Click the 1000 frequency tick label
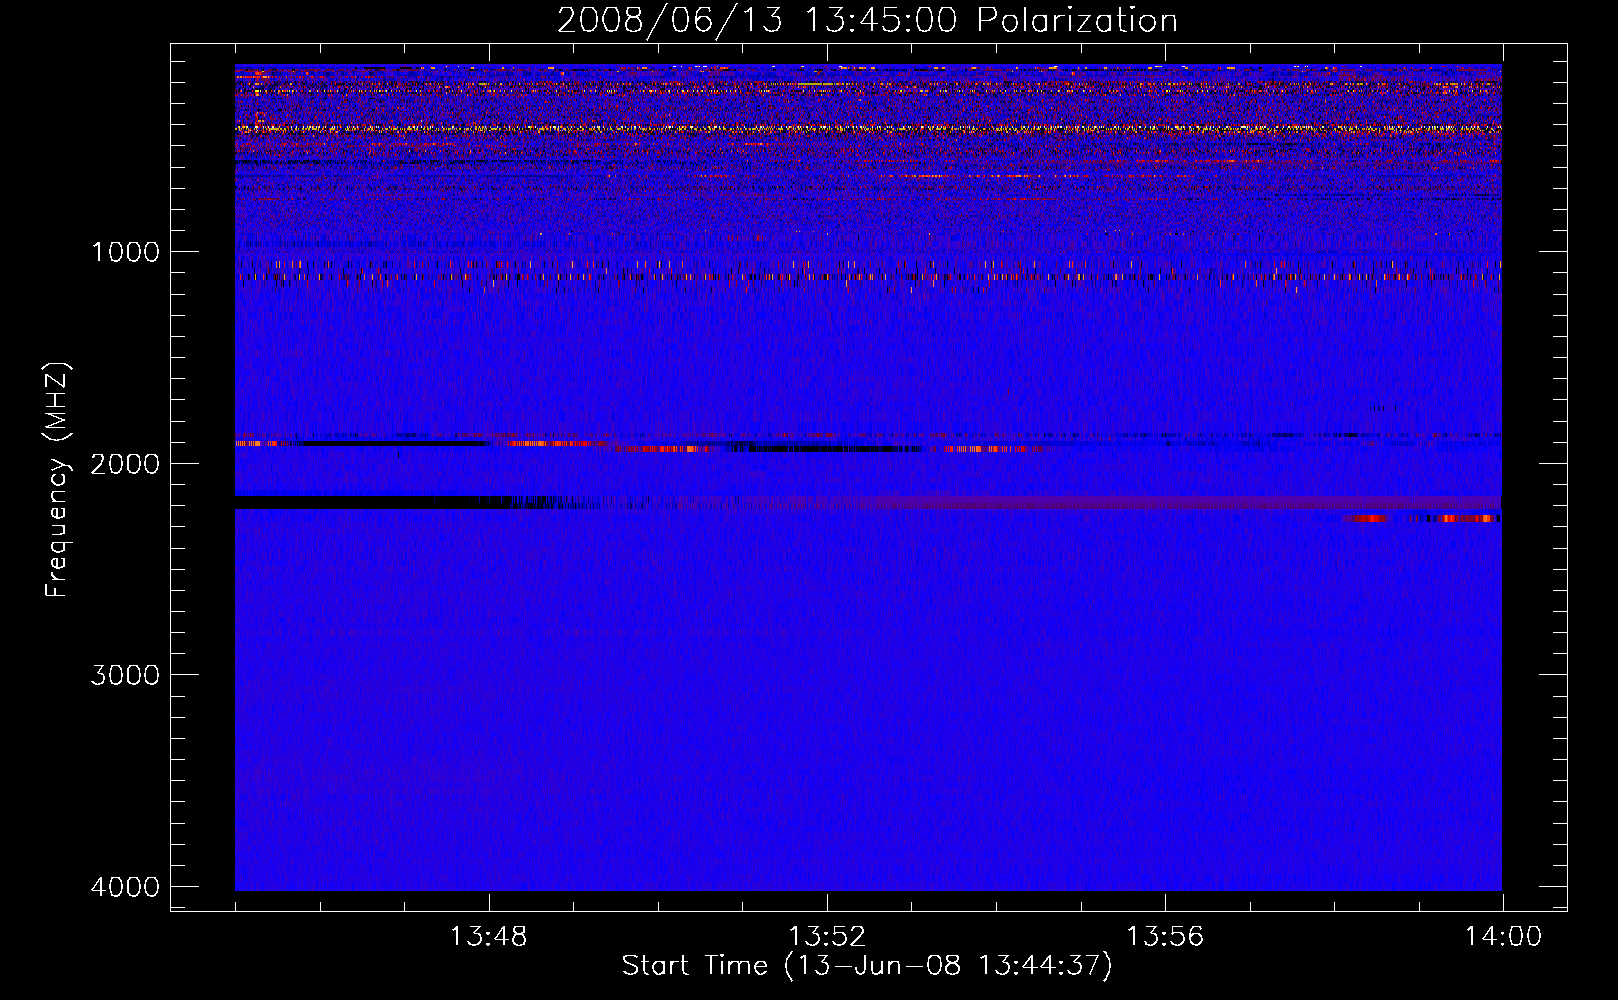The height and width of the screenshot is (1000, 1618). tap(125, 251)
